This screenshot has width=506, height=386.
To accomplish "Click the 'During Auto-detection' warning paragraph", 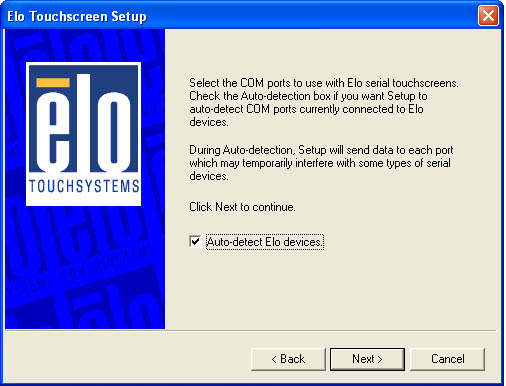I will 321,163.
